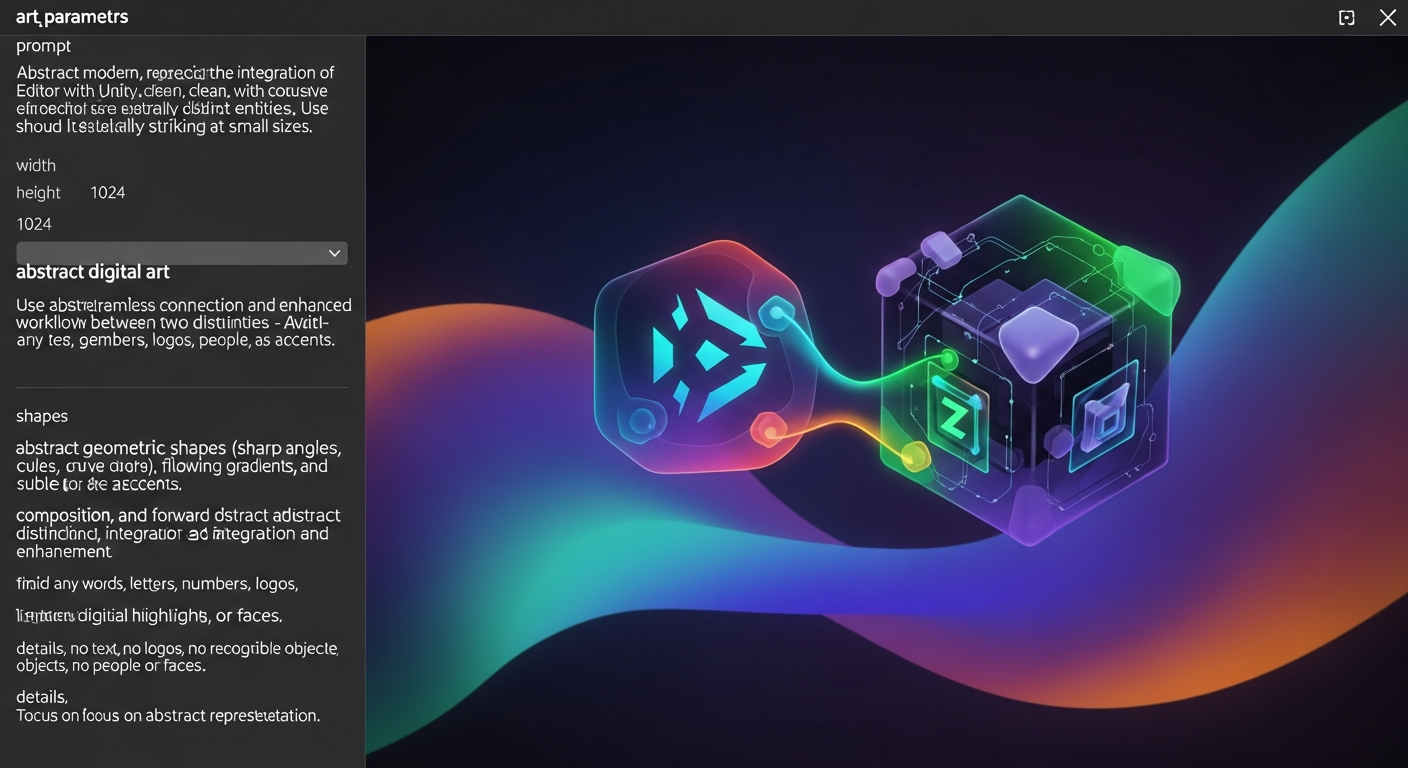Click the red connector node on left shape
The height and width of the screenshot is (768, 1408).
(768, 429)
